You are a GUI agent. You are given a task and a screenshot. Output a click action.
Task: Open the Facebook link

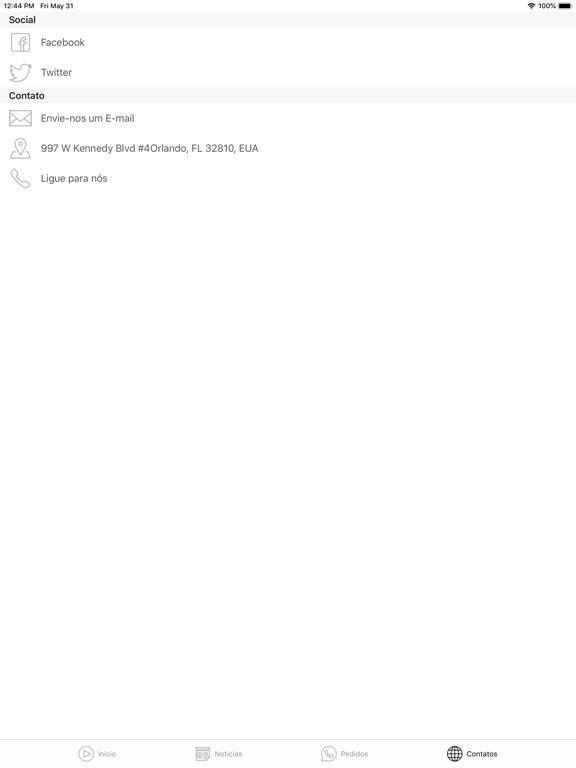[x=288, y=43]
